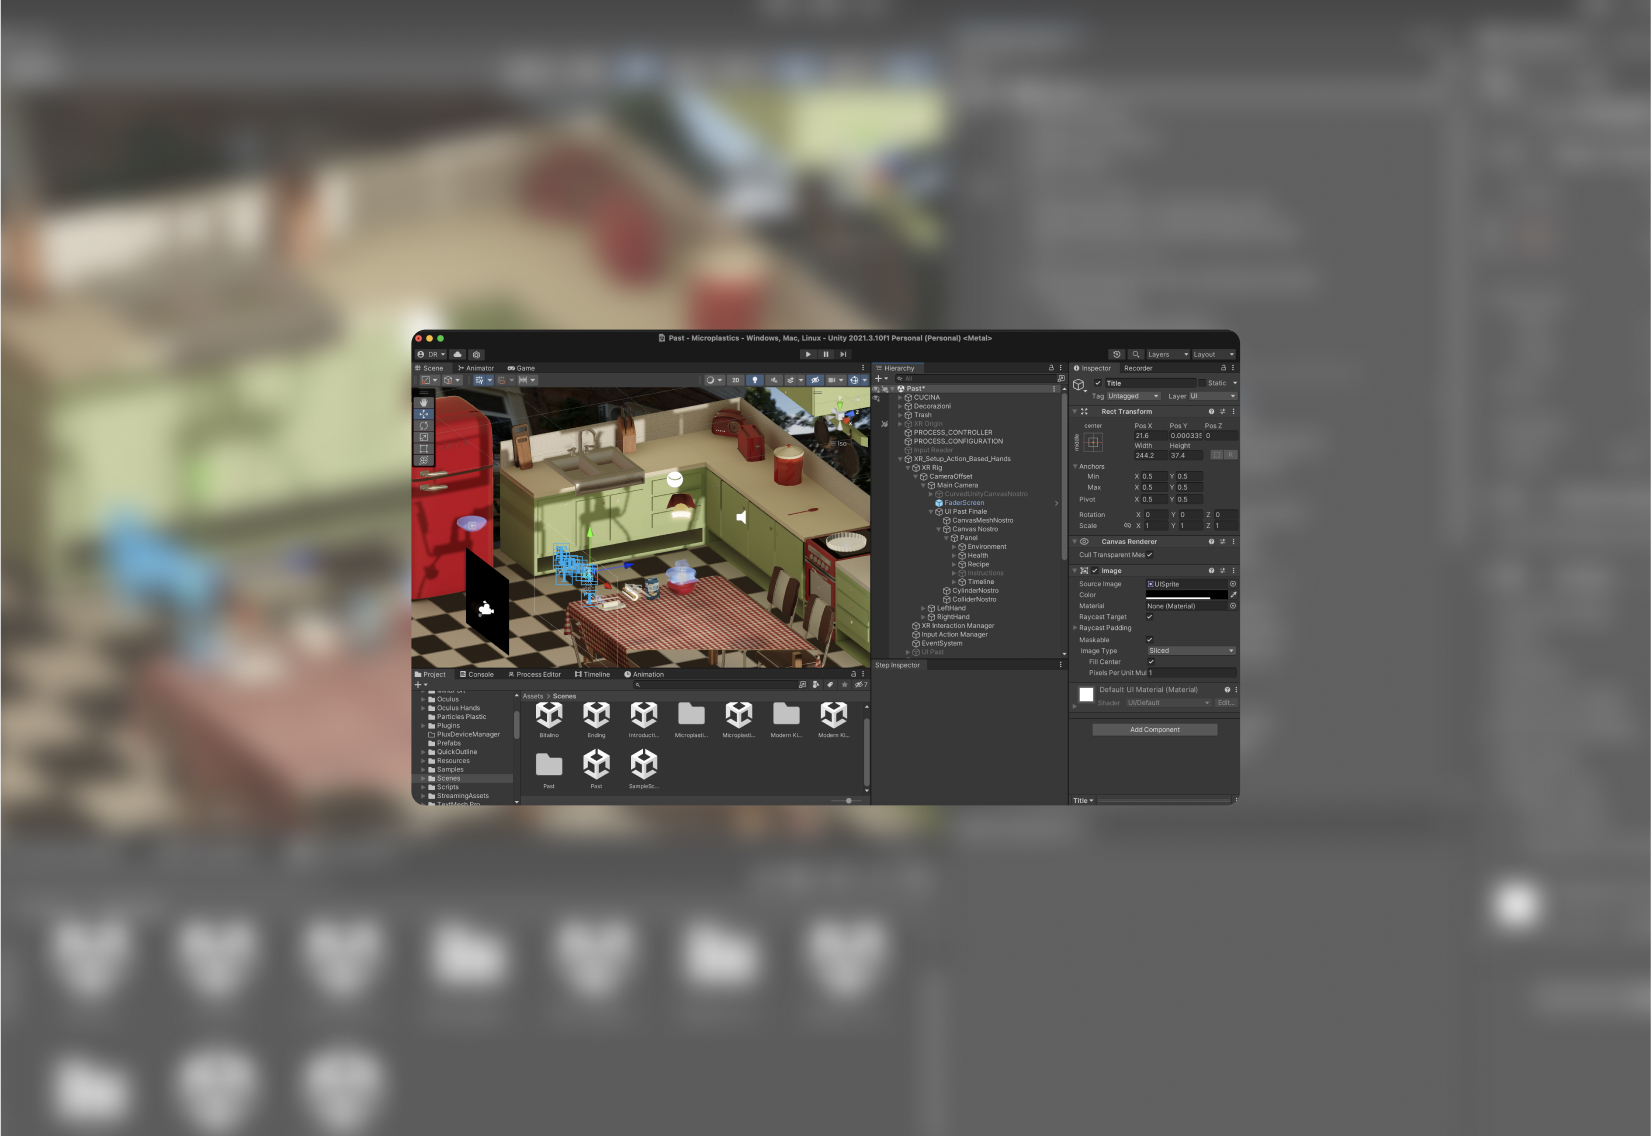The width and height of the screenshot is (1651, 1136).
Task: Switch to the Game tab
Action: tap(521, 368)
